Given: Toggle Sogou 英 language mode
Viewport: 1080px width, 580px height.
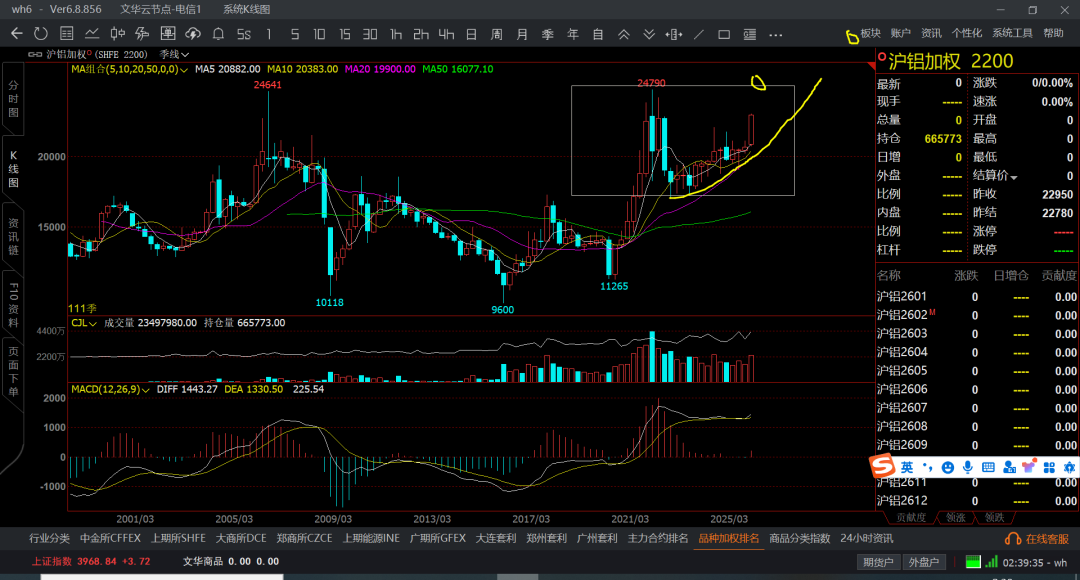Looking at the screenshot, I should click(x=907, y=467).
